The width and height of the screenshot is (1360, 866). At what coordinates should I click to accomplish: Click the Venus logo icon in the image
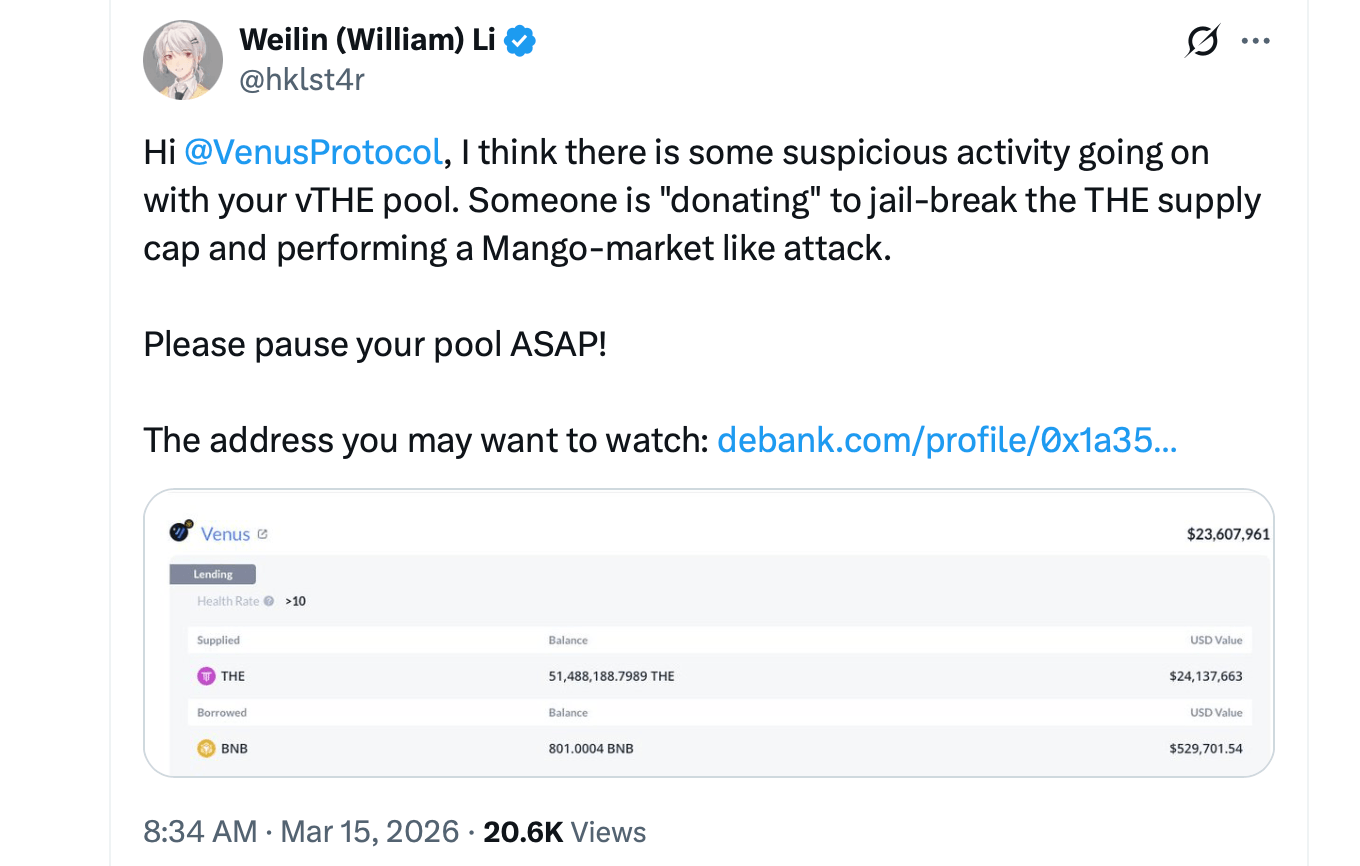tap(181, 532)
